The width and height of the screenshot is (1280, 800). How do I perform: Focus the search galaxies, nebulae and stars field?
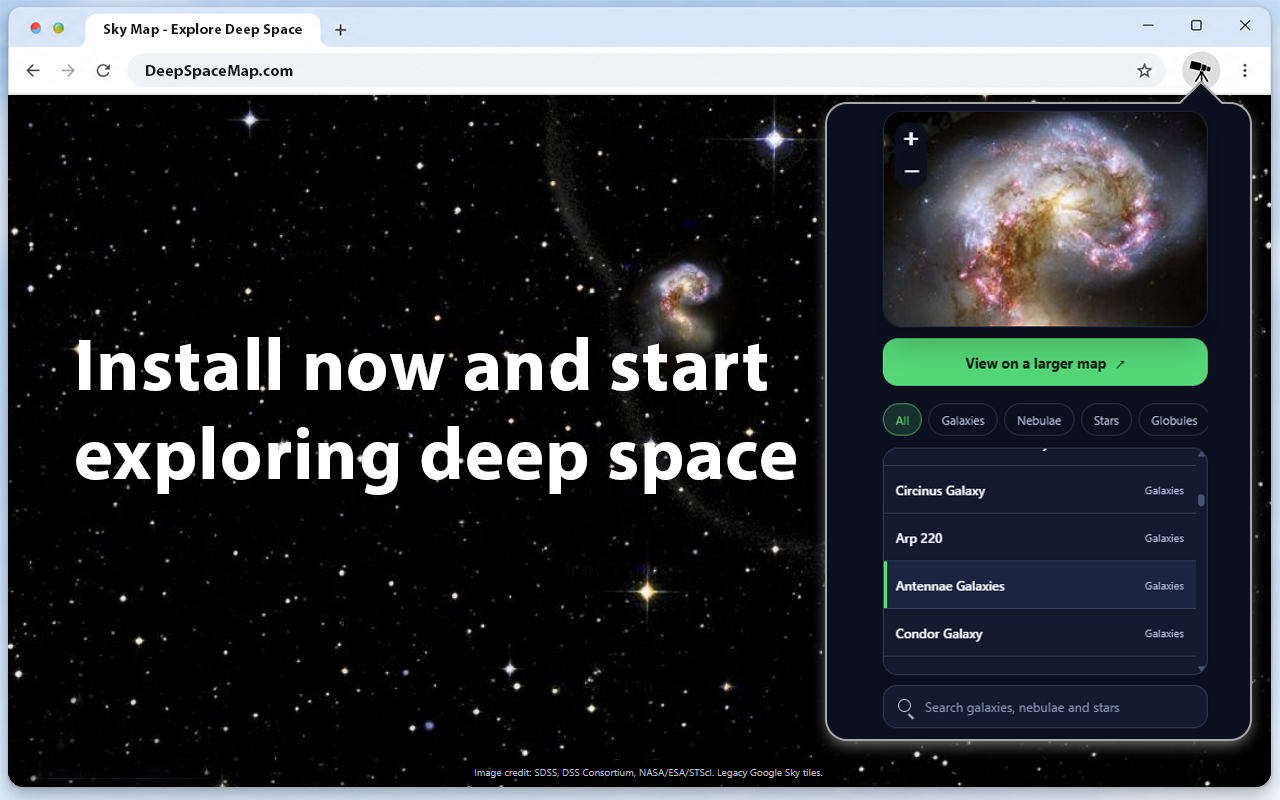click(1045, 707)
